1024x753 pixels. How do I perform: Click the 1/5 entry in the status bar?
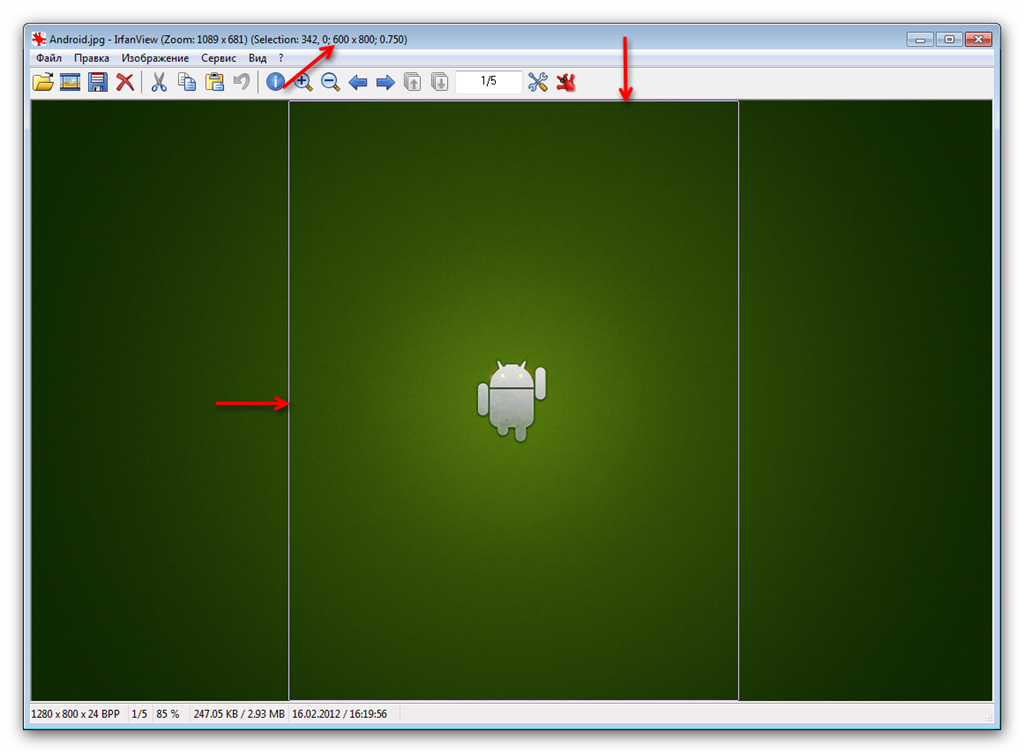pos(139,714)
